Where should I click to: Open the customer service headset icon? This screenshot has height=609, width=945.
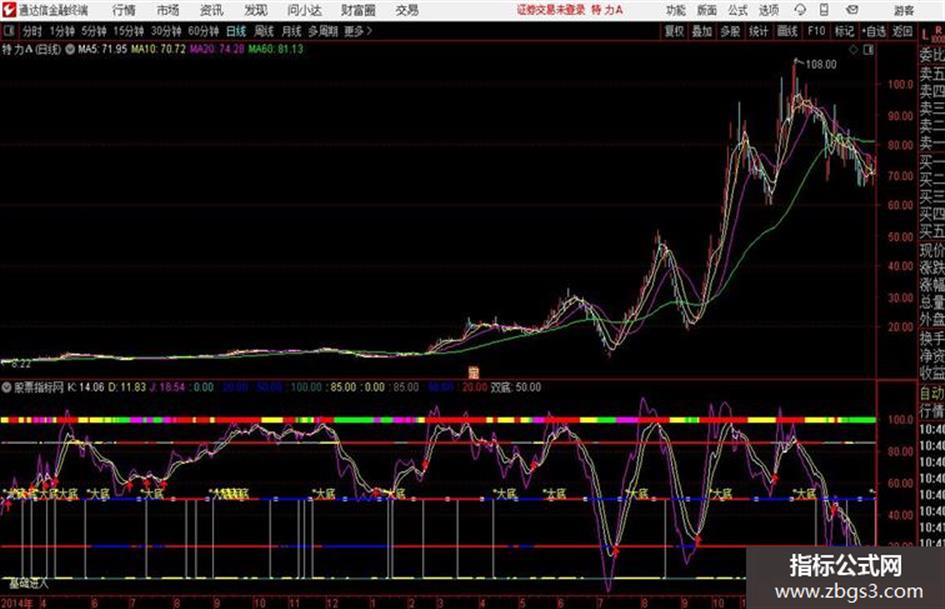pos(800,10)
